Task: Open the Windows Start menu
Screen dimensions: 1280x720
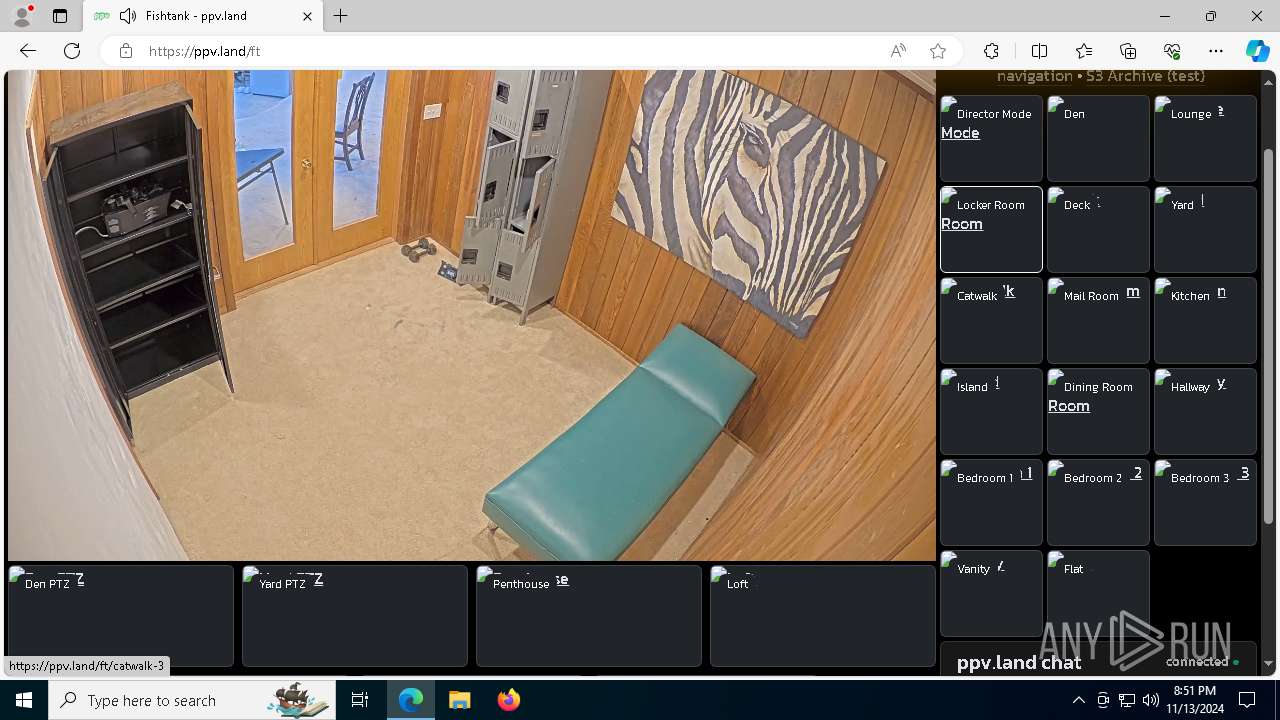Action: tap(24, 700)
